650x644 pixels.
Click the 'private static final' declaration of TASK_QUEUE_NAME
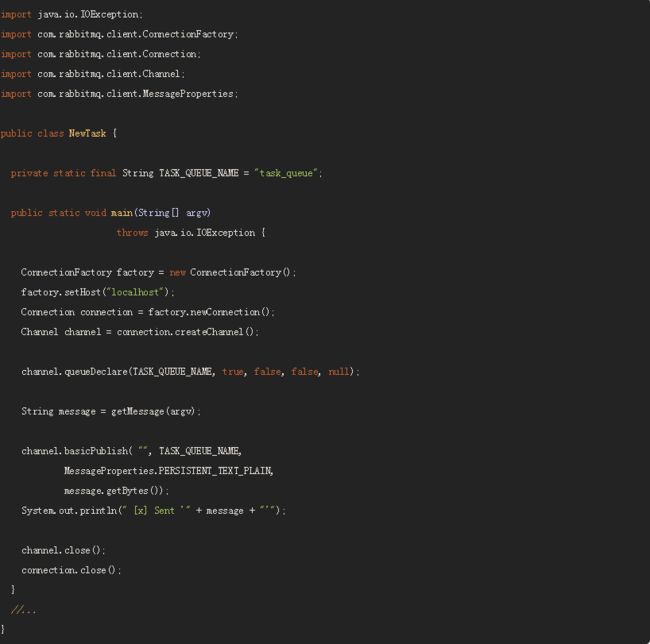click(x=167, y=173)
